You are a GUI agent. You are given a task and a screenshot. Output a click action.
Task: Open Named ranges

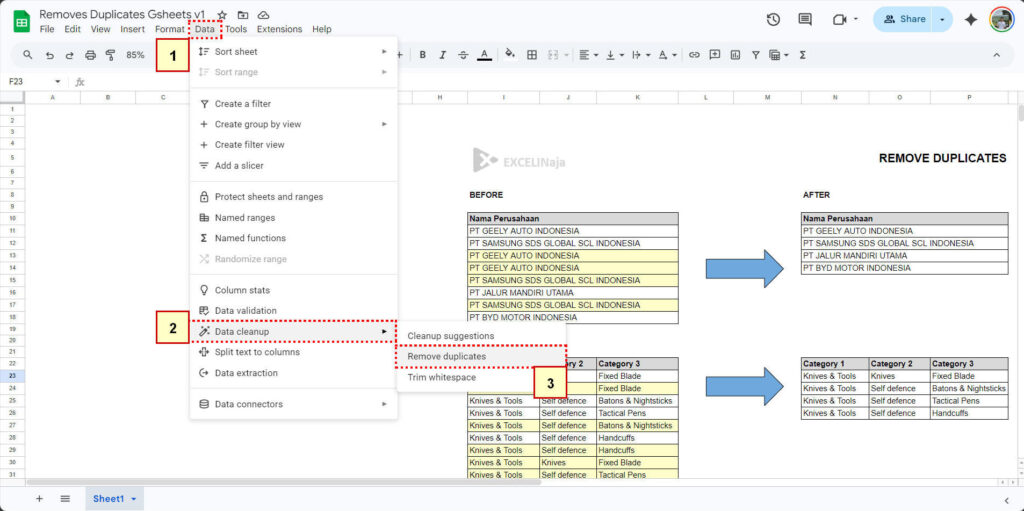tap(293, 218)
